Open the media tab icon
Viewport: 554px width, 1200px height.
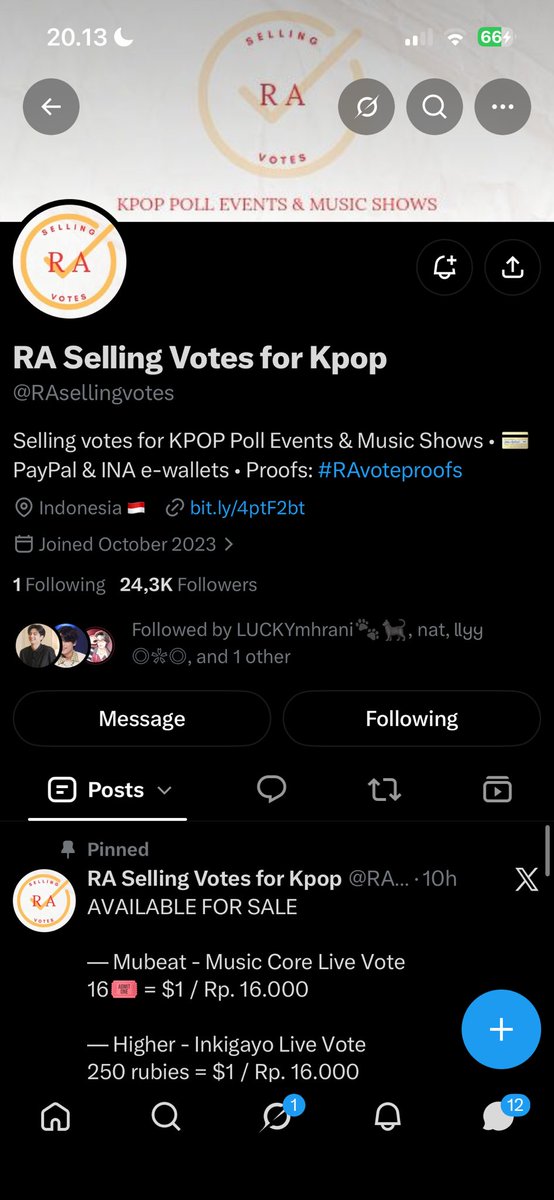point(497,790)
